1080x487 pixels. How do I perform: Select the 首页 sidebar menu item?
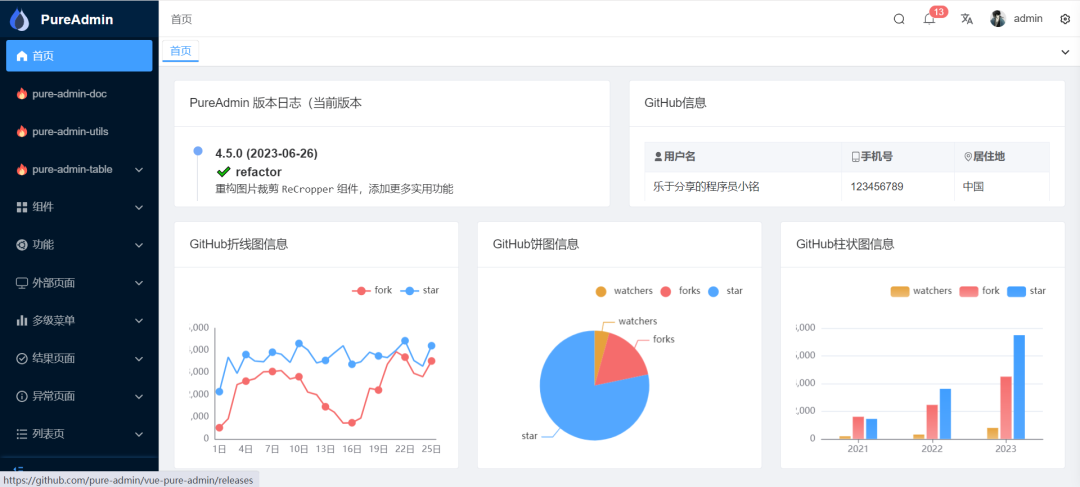[79, 56]
